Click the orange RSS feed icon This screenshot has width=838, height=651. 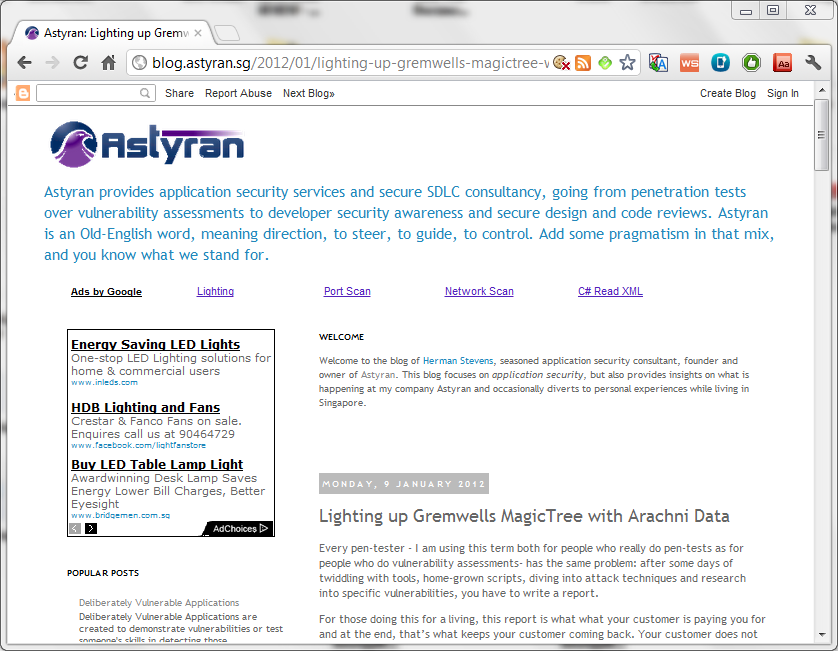coord(583,63)
